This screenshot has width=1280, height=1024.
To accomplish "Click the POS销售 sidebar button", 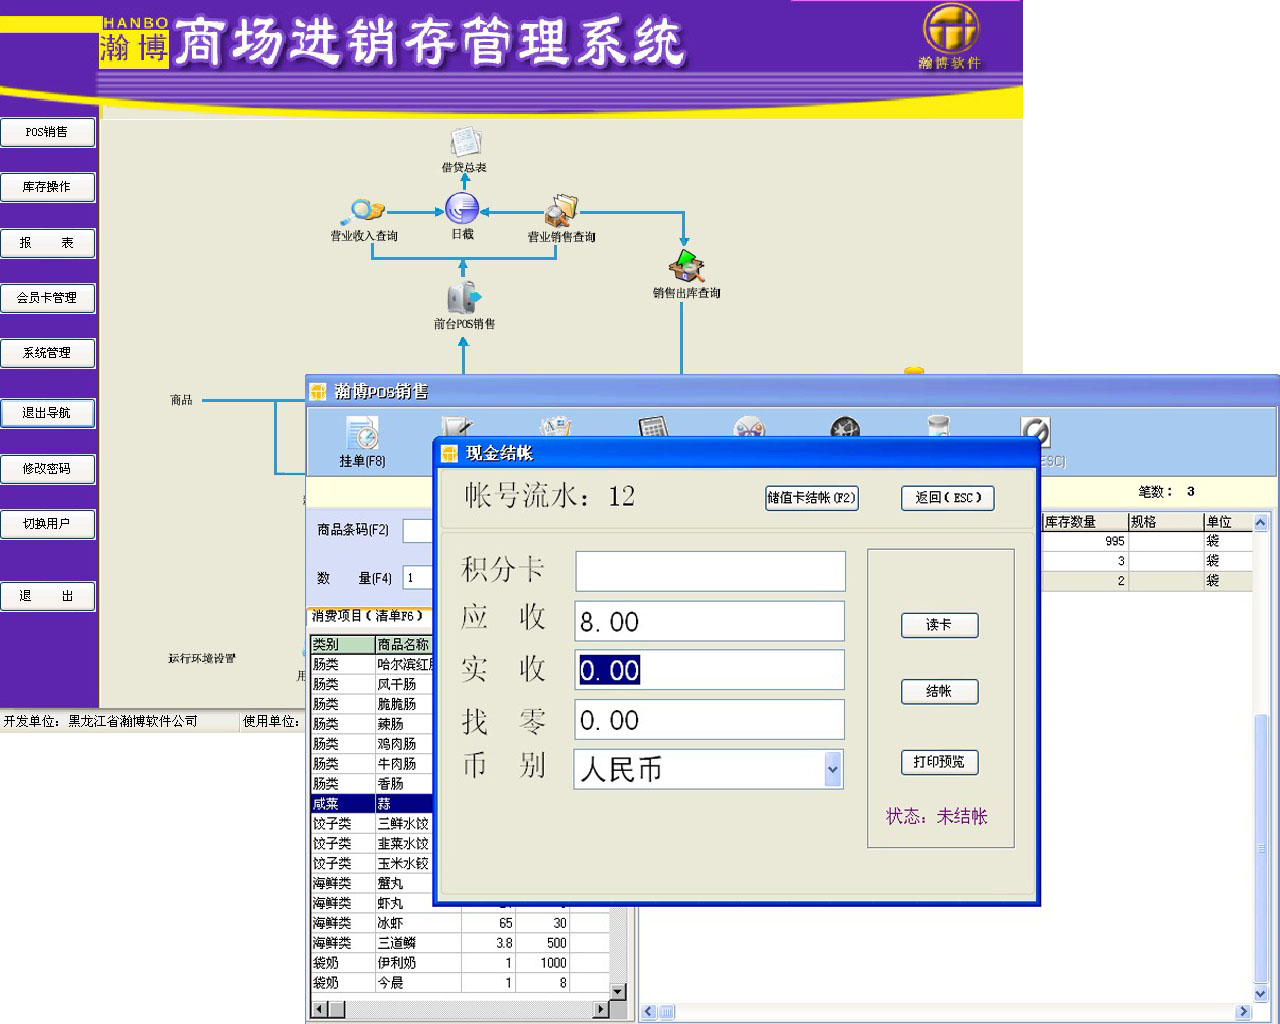I will (x=47, y=132).
